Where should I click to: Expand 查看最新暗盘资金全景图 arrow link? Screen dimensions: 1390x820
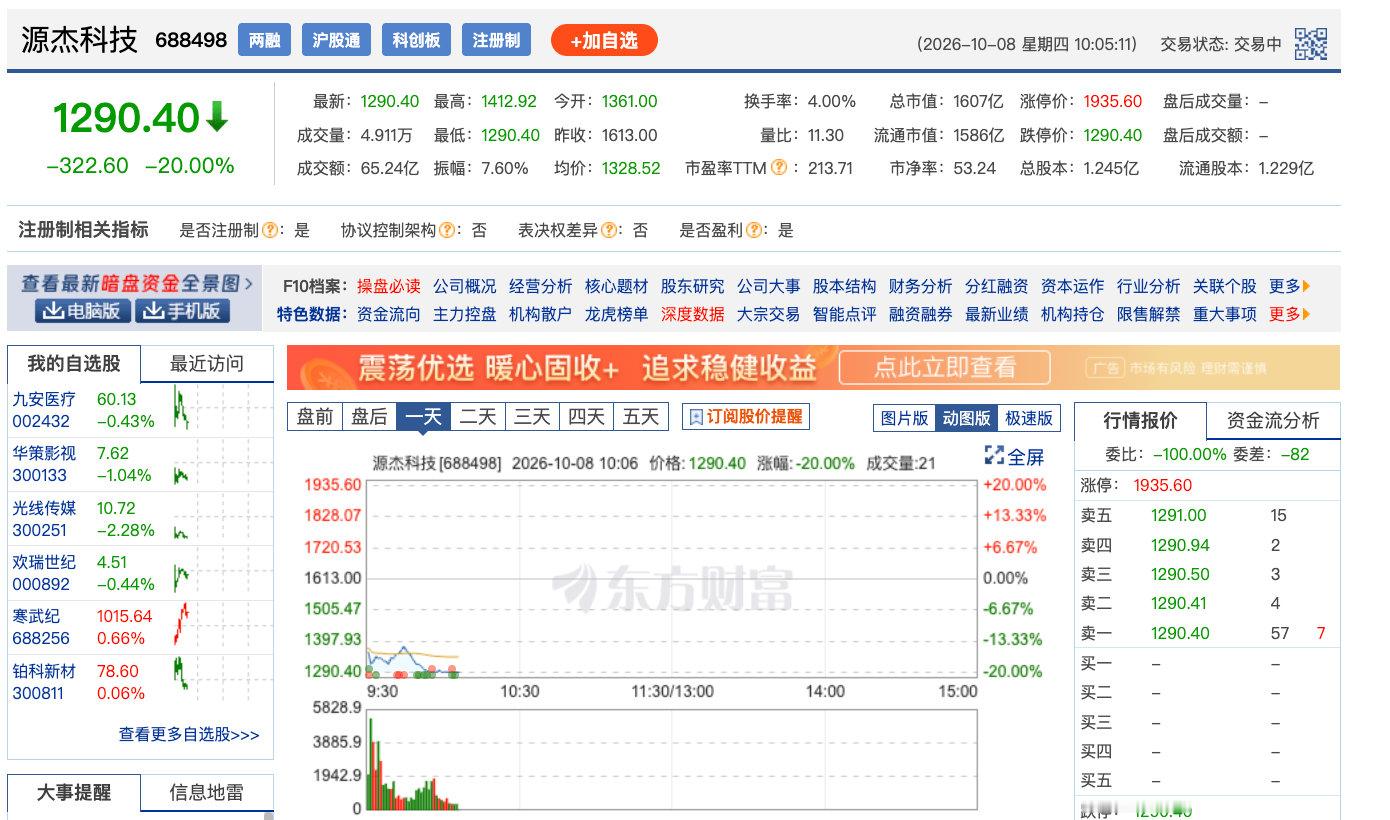tap(138, 283)
